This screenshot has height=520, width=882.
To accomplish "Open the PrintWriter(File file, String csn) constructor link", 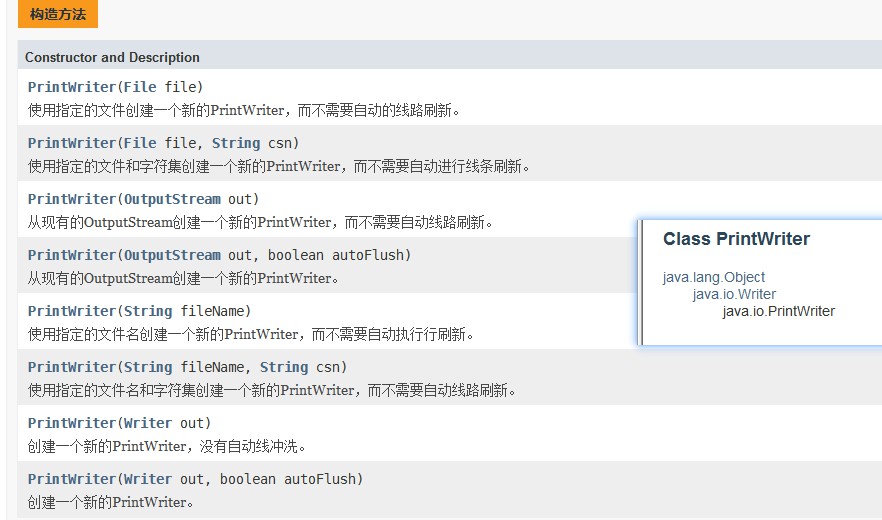I will (71, 143).
